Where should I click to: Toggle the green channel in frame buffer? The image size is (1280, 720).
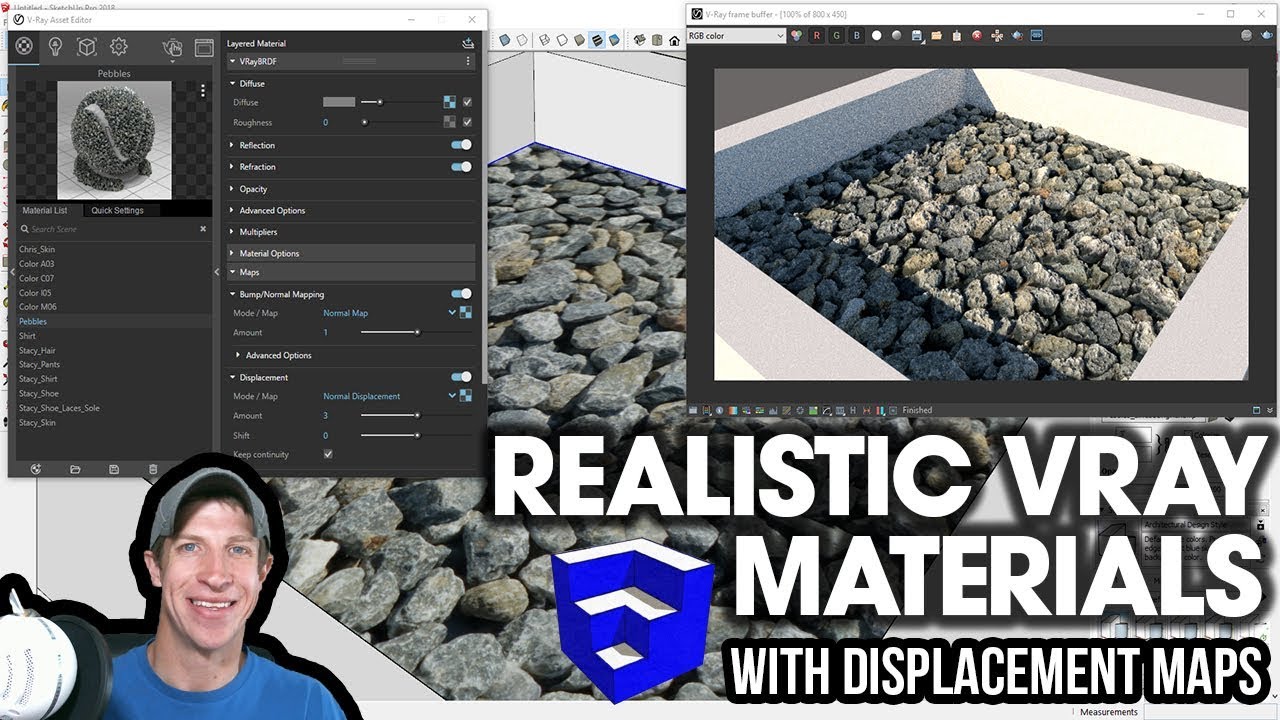pos(836,36)
